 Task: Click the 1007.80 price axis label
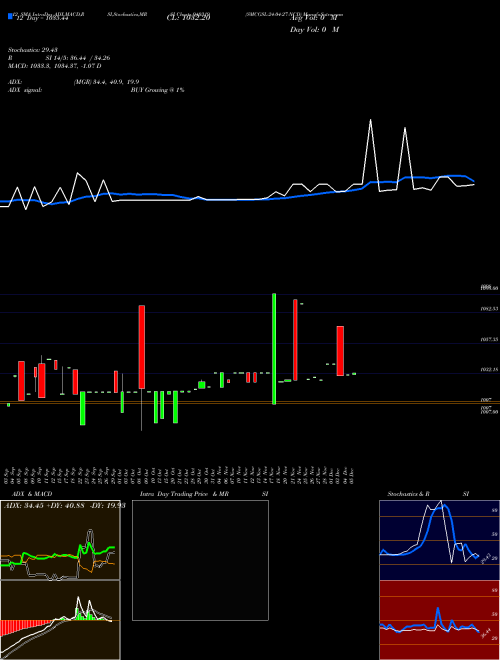[489, 412]
